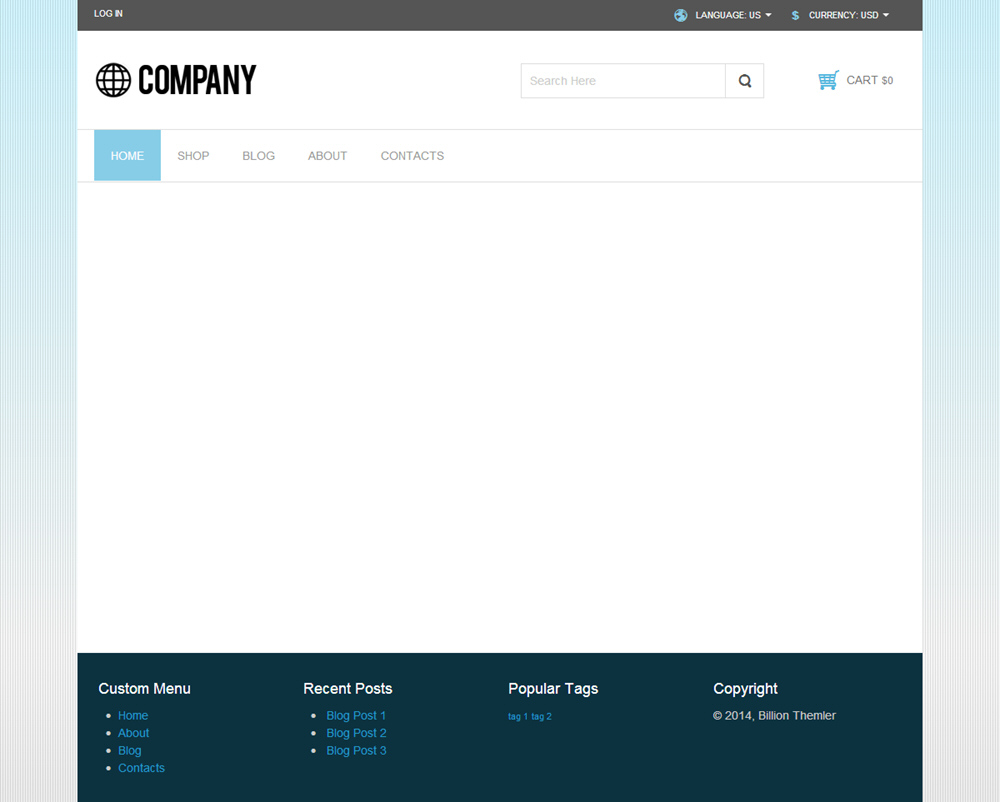Expand the Language: US dropdown
The width and height of the screenshot is (1000, 802).
(x=733, y=15)
